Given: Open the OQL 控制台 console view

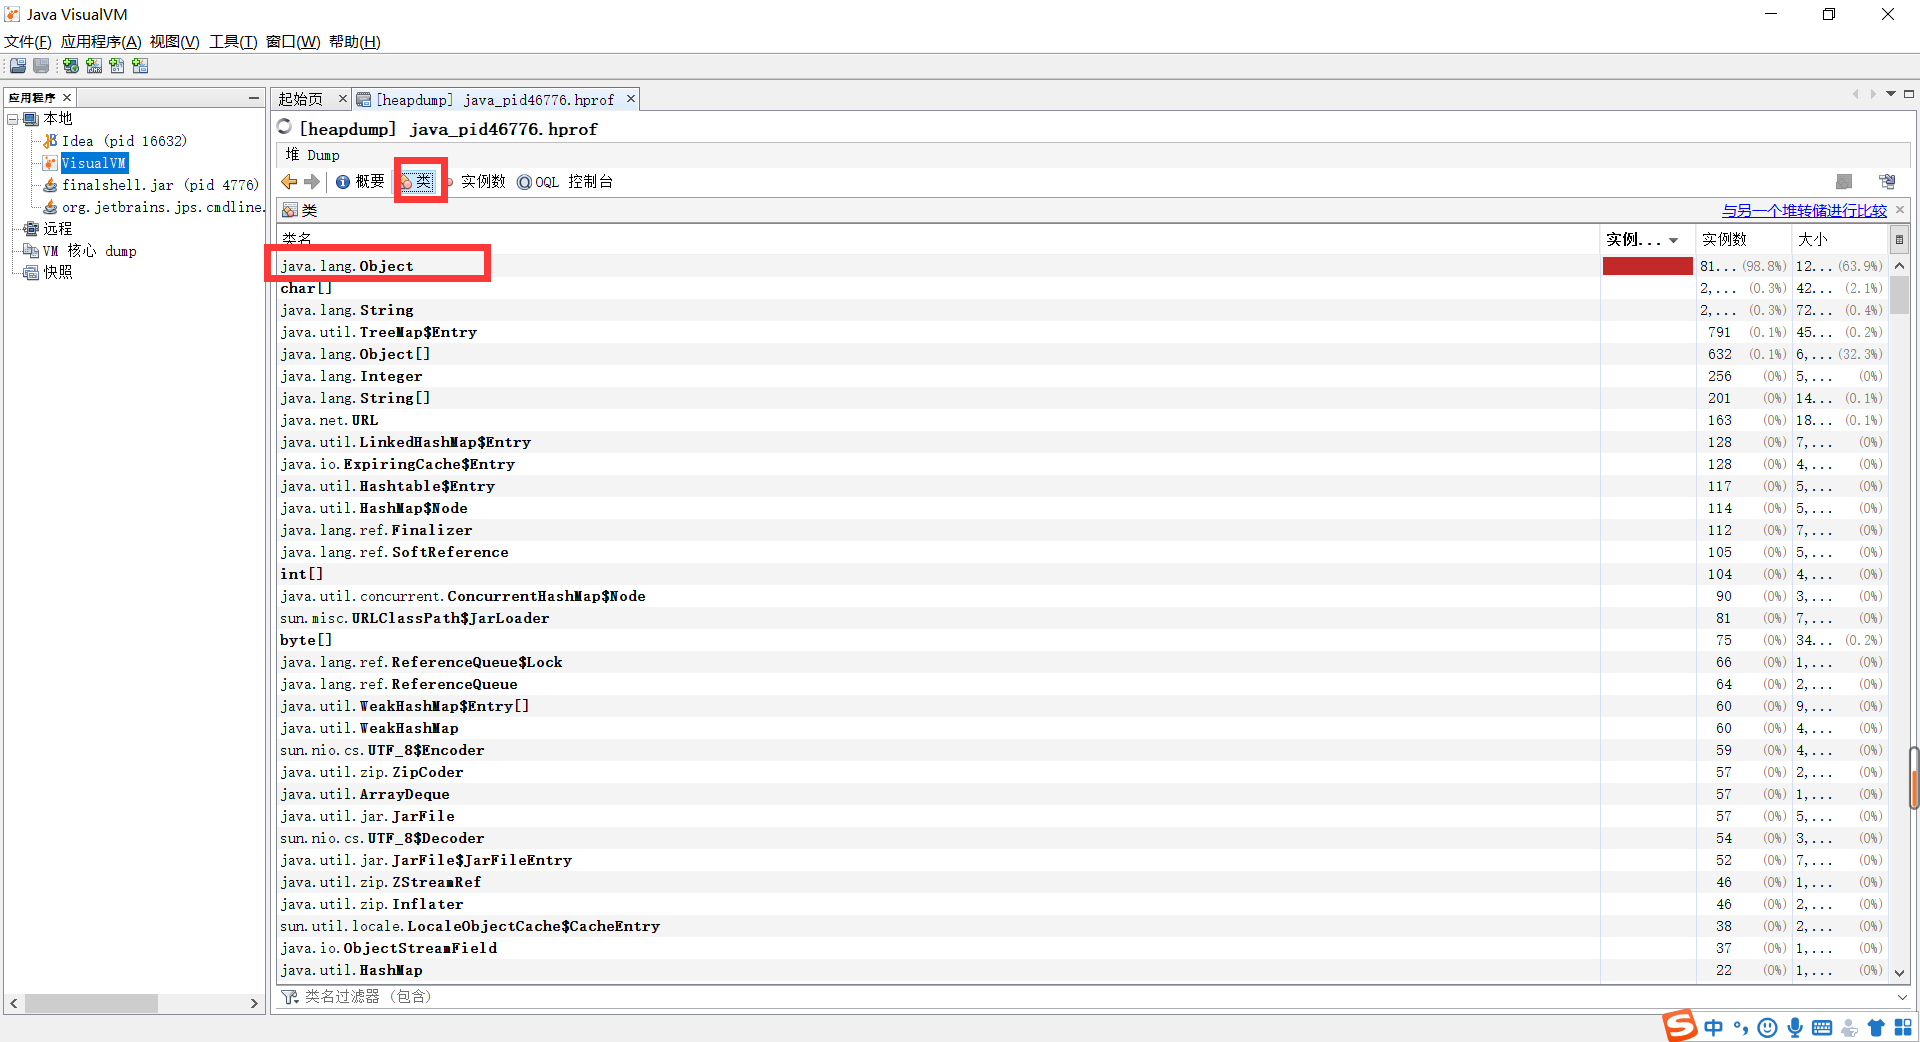Looking at the screenshot, I should pos(565,181).
